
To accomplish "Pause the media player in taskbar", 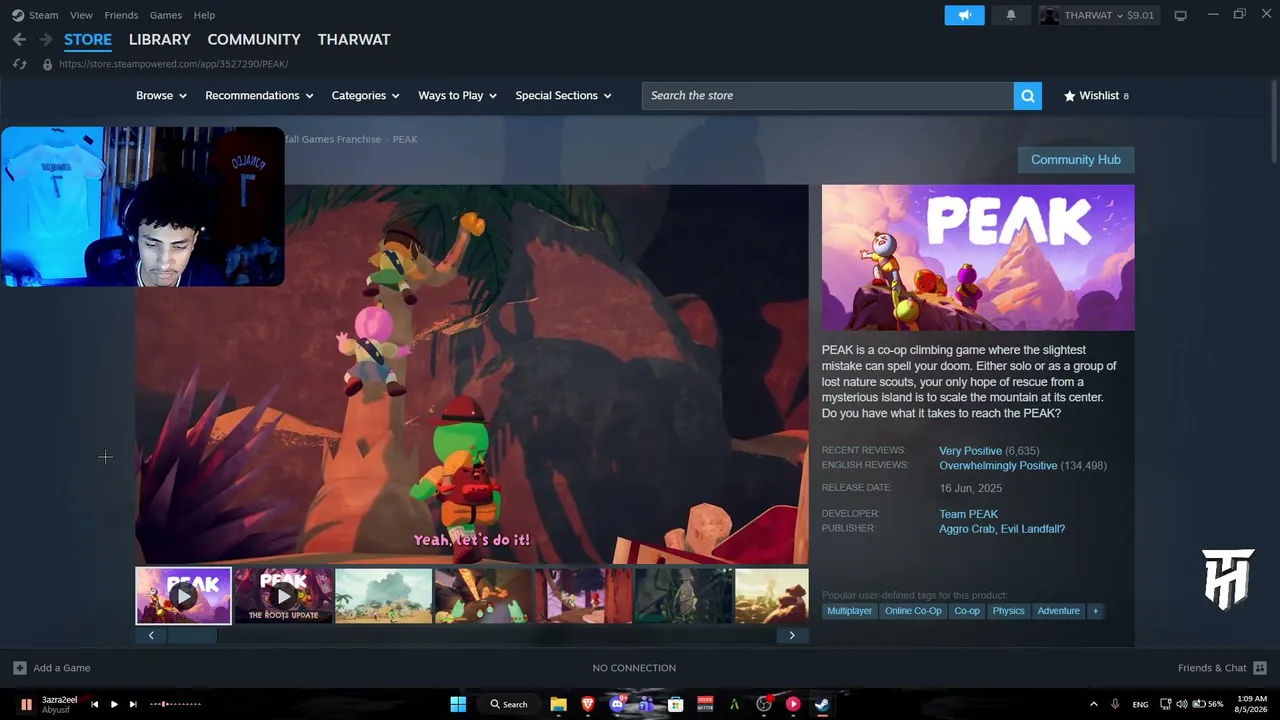I will [26, 704].
